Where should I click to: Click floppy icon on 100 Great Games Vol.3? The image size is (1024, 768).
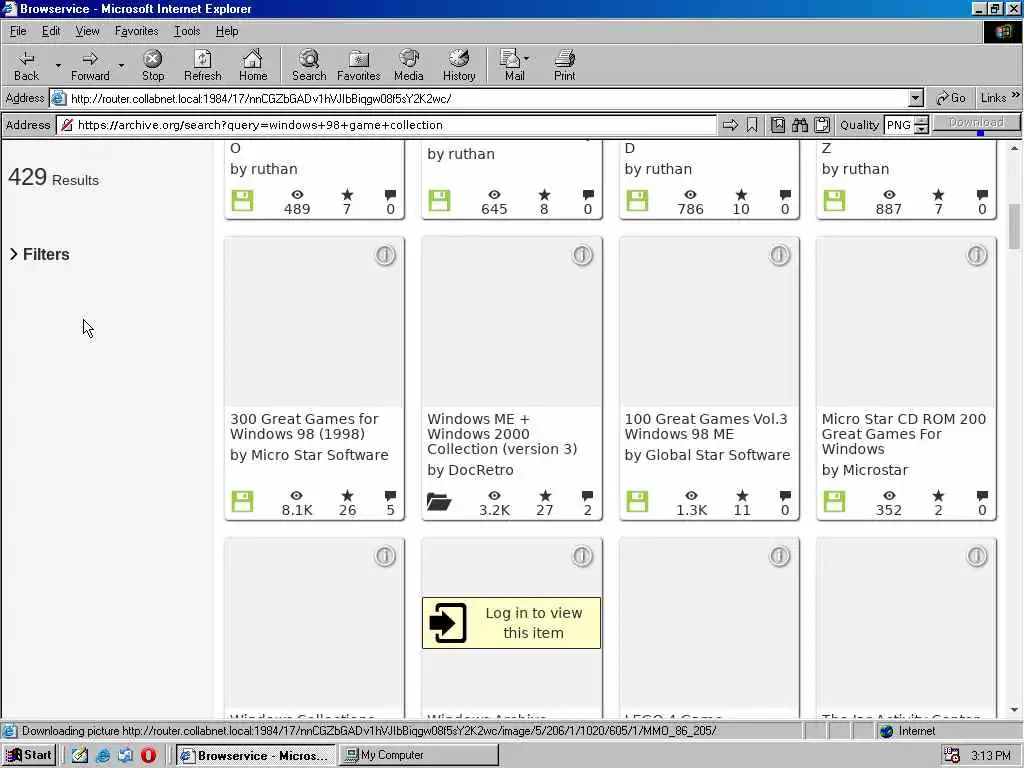[x=637, y=502]
